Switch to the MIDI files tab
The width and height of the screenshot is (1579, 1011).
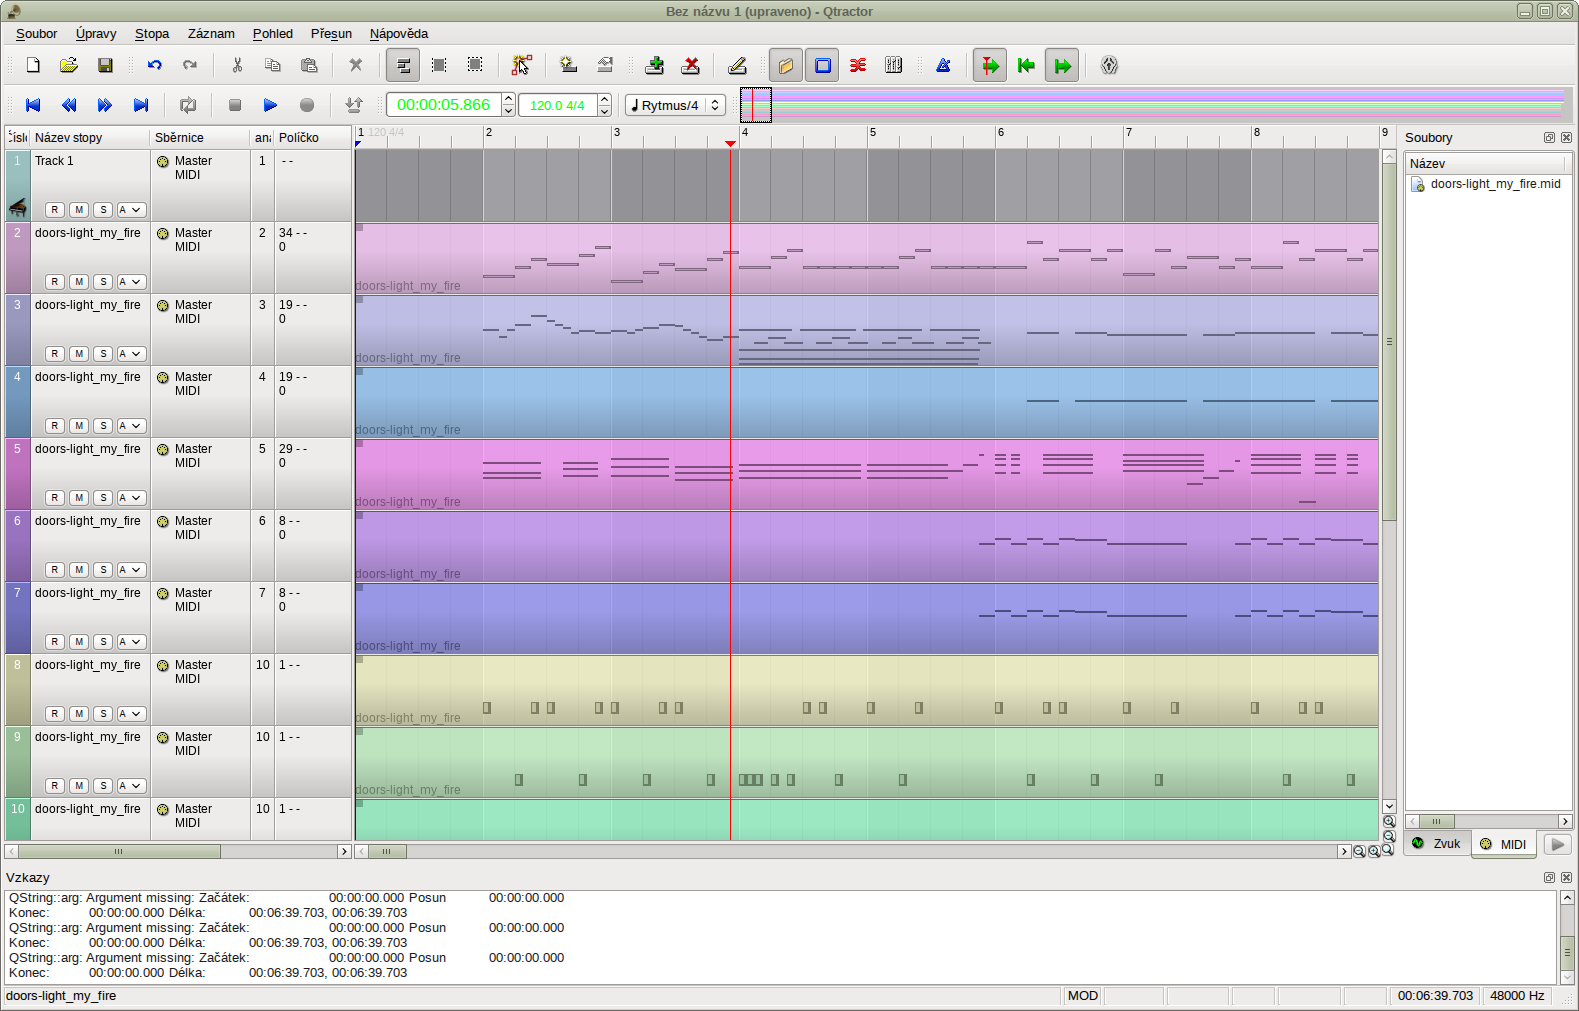1504,844
